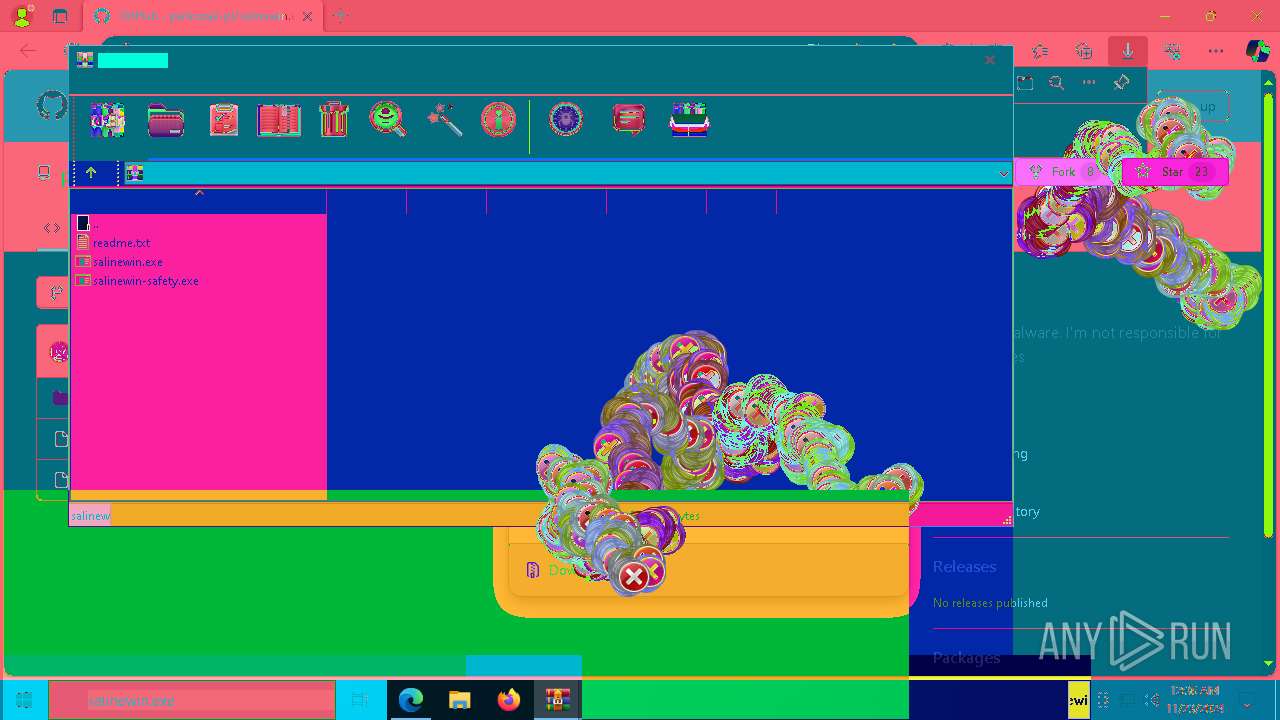Open Task View on the taskbar
This screenshot has height=720, width=1280.
[x=361, y=700]
